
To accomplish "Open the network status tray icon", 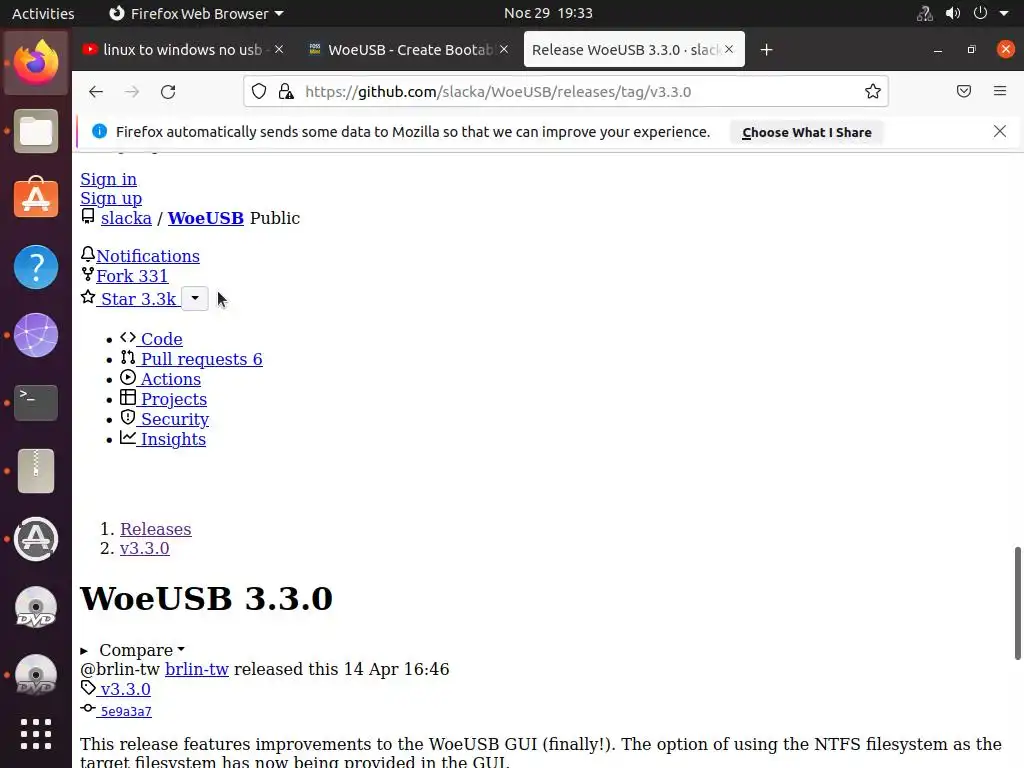I will click(x=925, y=13).
